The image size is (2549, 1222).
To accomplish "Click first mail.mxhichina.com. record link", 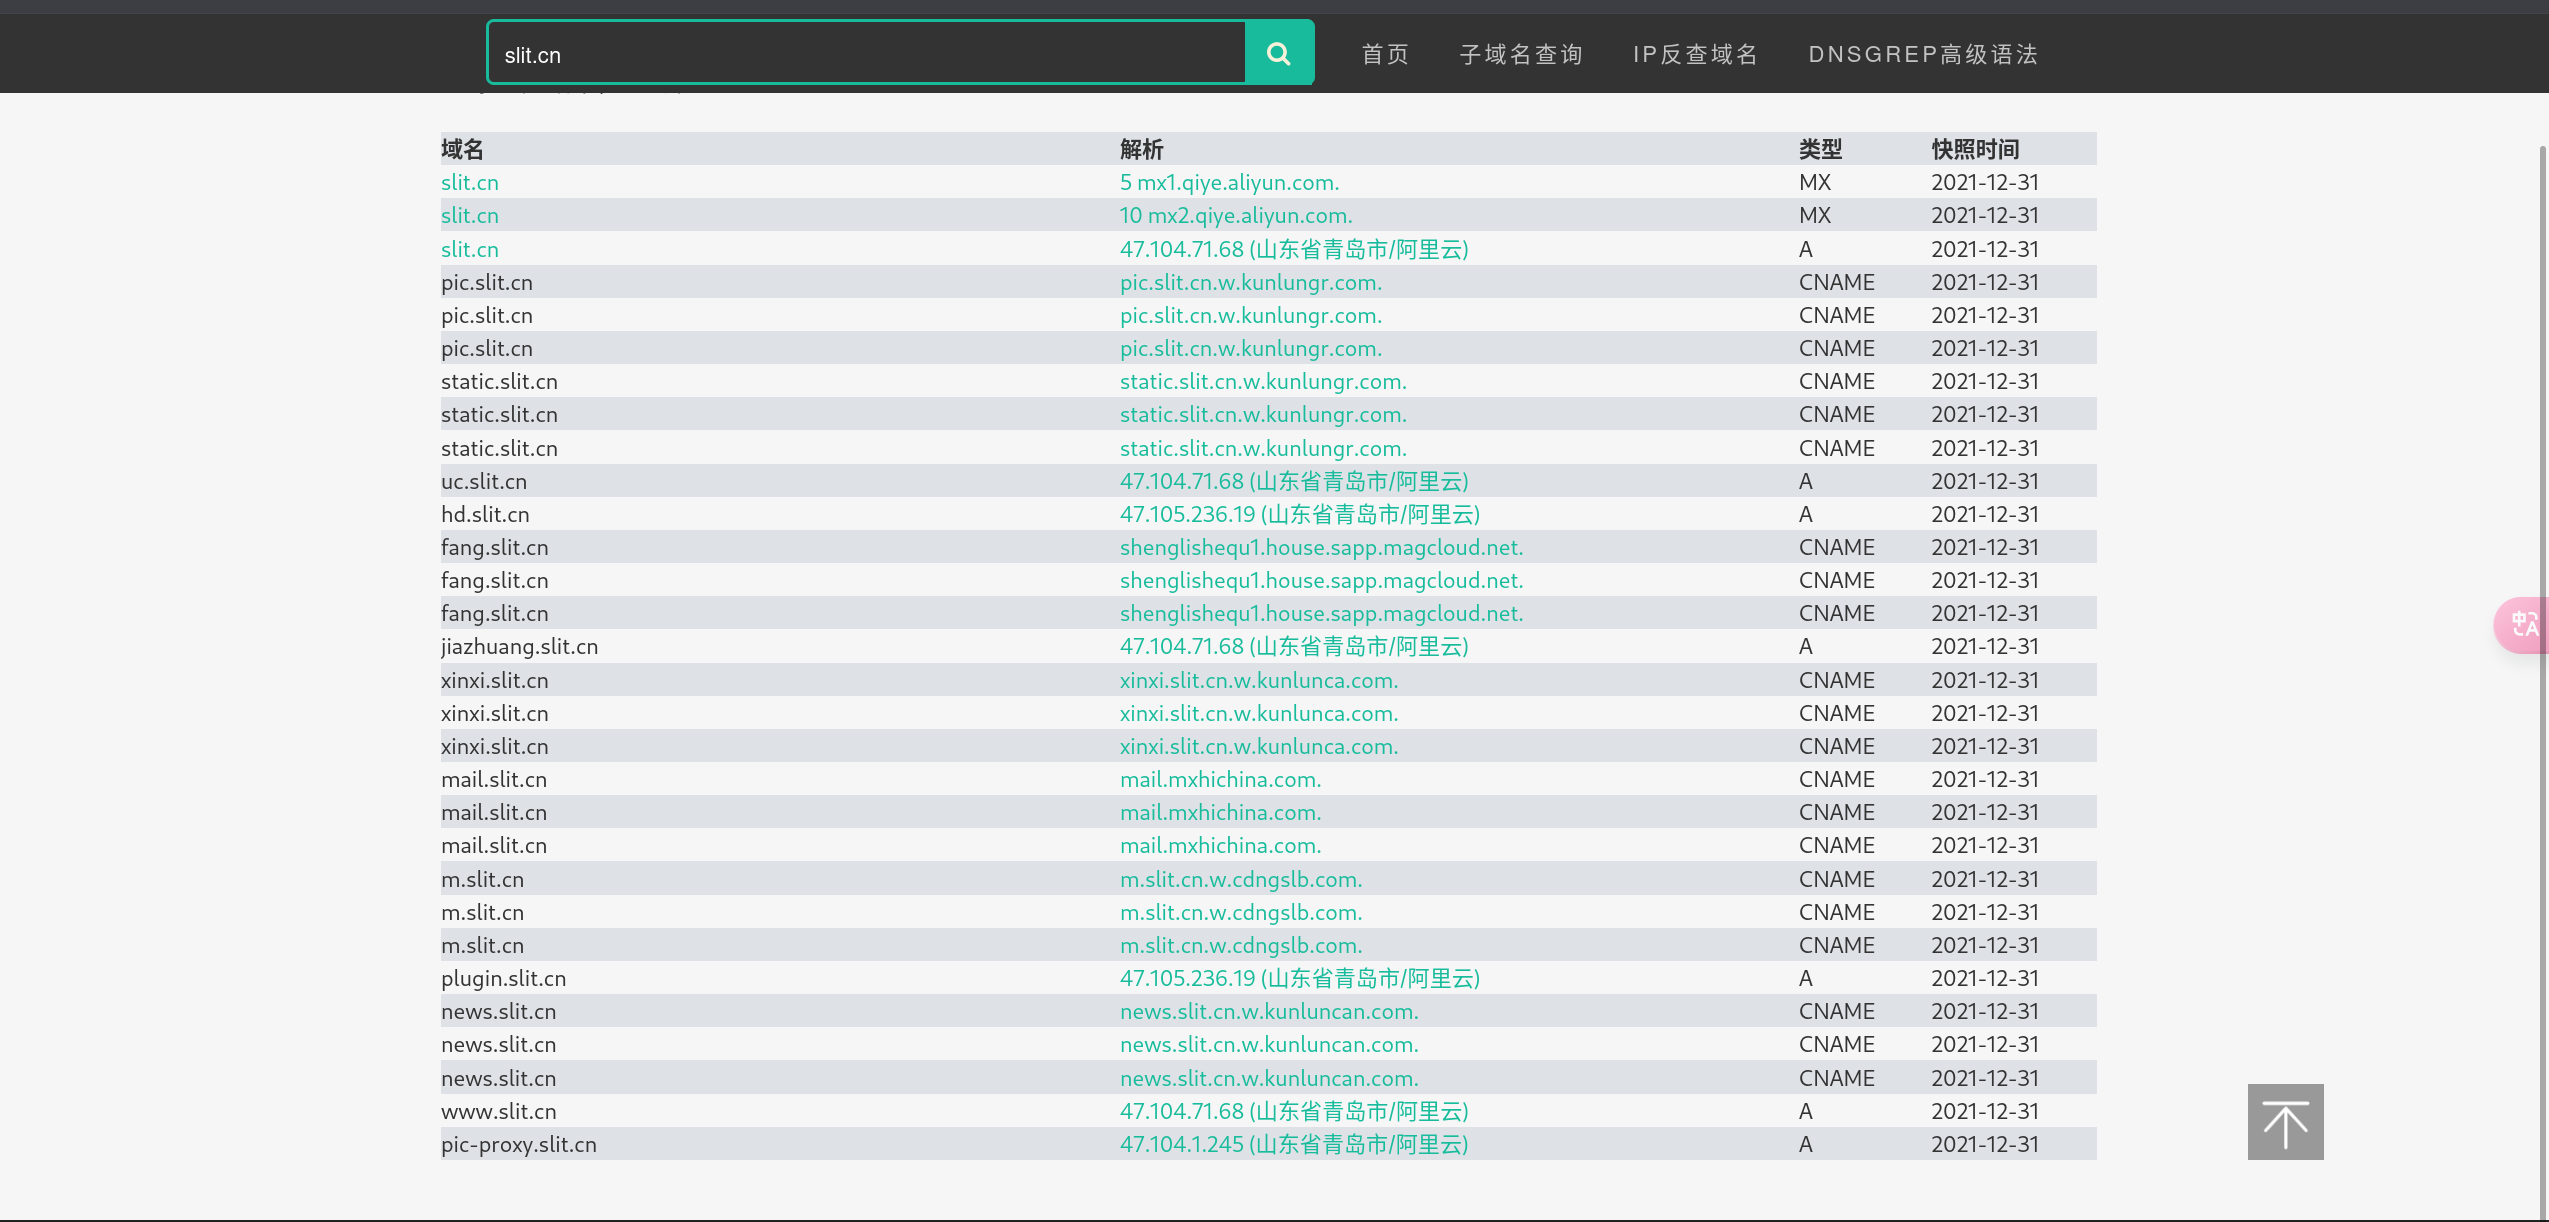I will 1220,779.
